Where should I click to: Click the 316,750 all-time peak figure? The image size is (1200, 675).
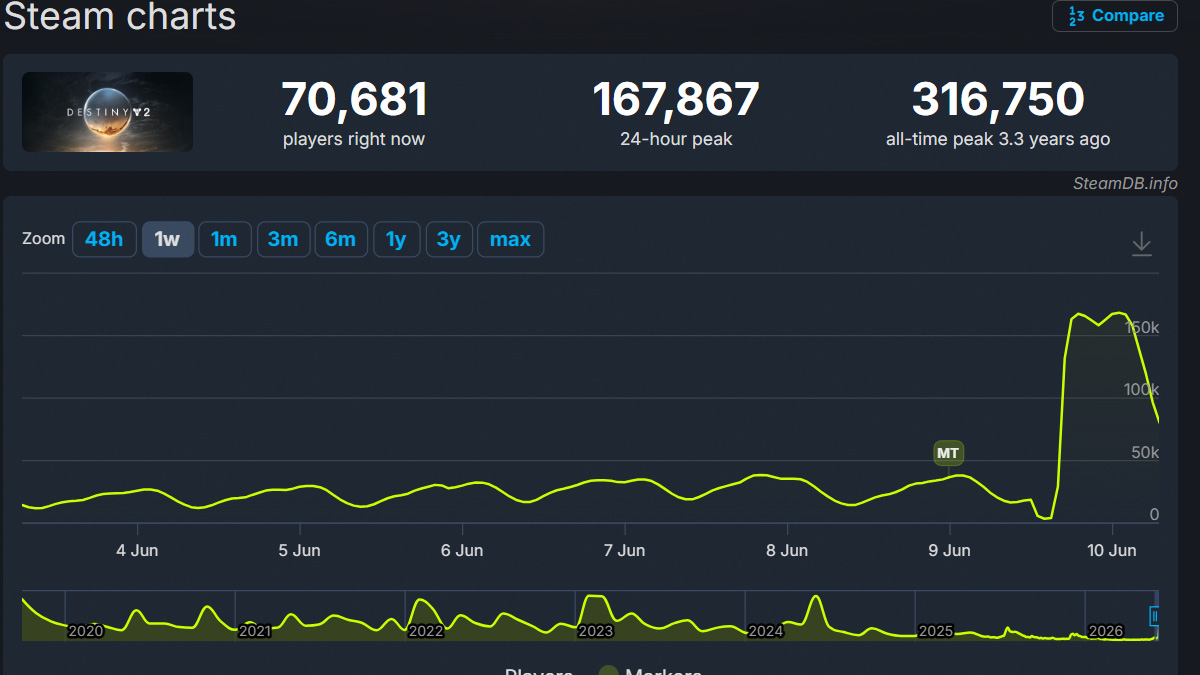coord(998,100)
